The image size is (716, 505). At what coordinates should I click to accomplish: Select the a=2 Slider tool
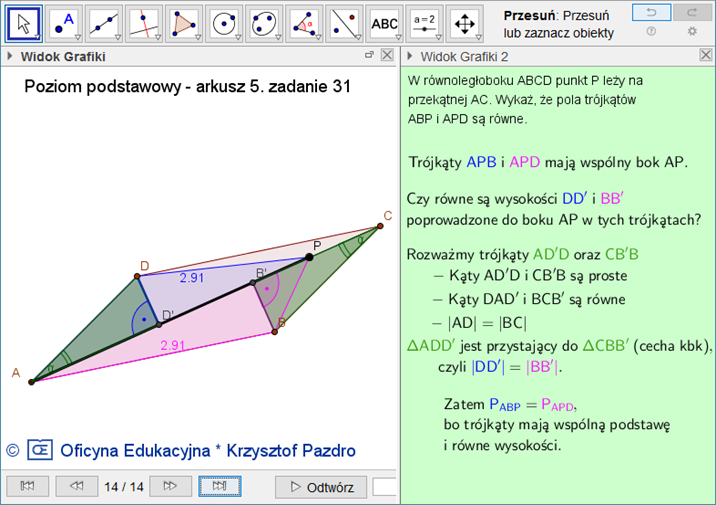[x=425, y=22]
